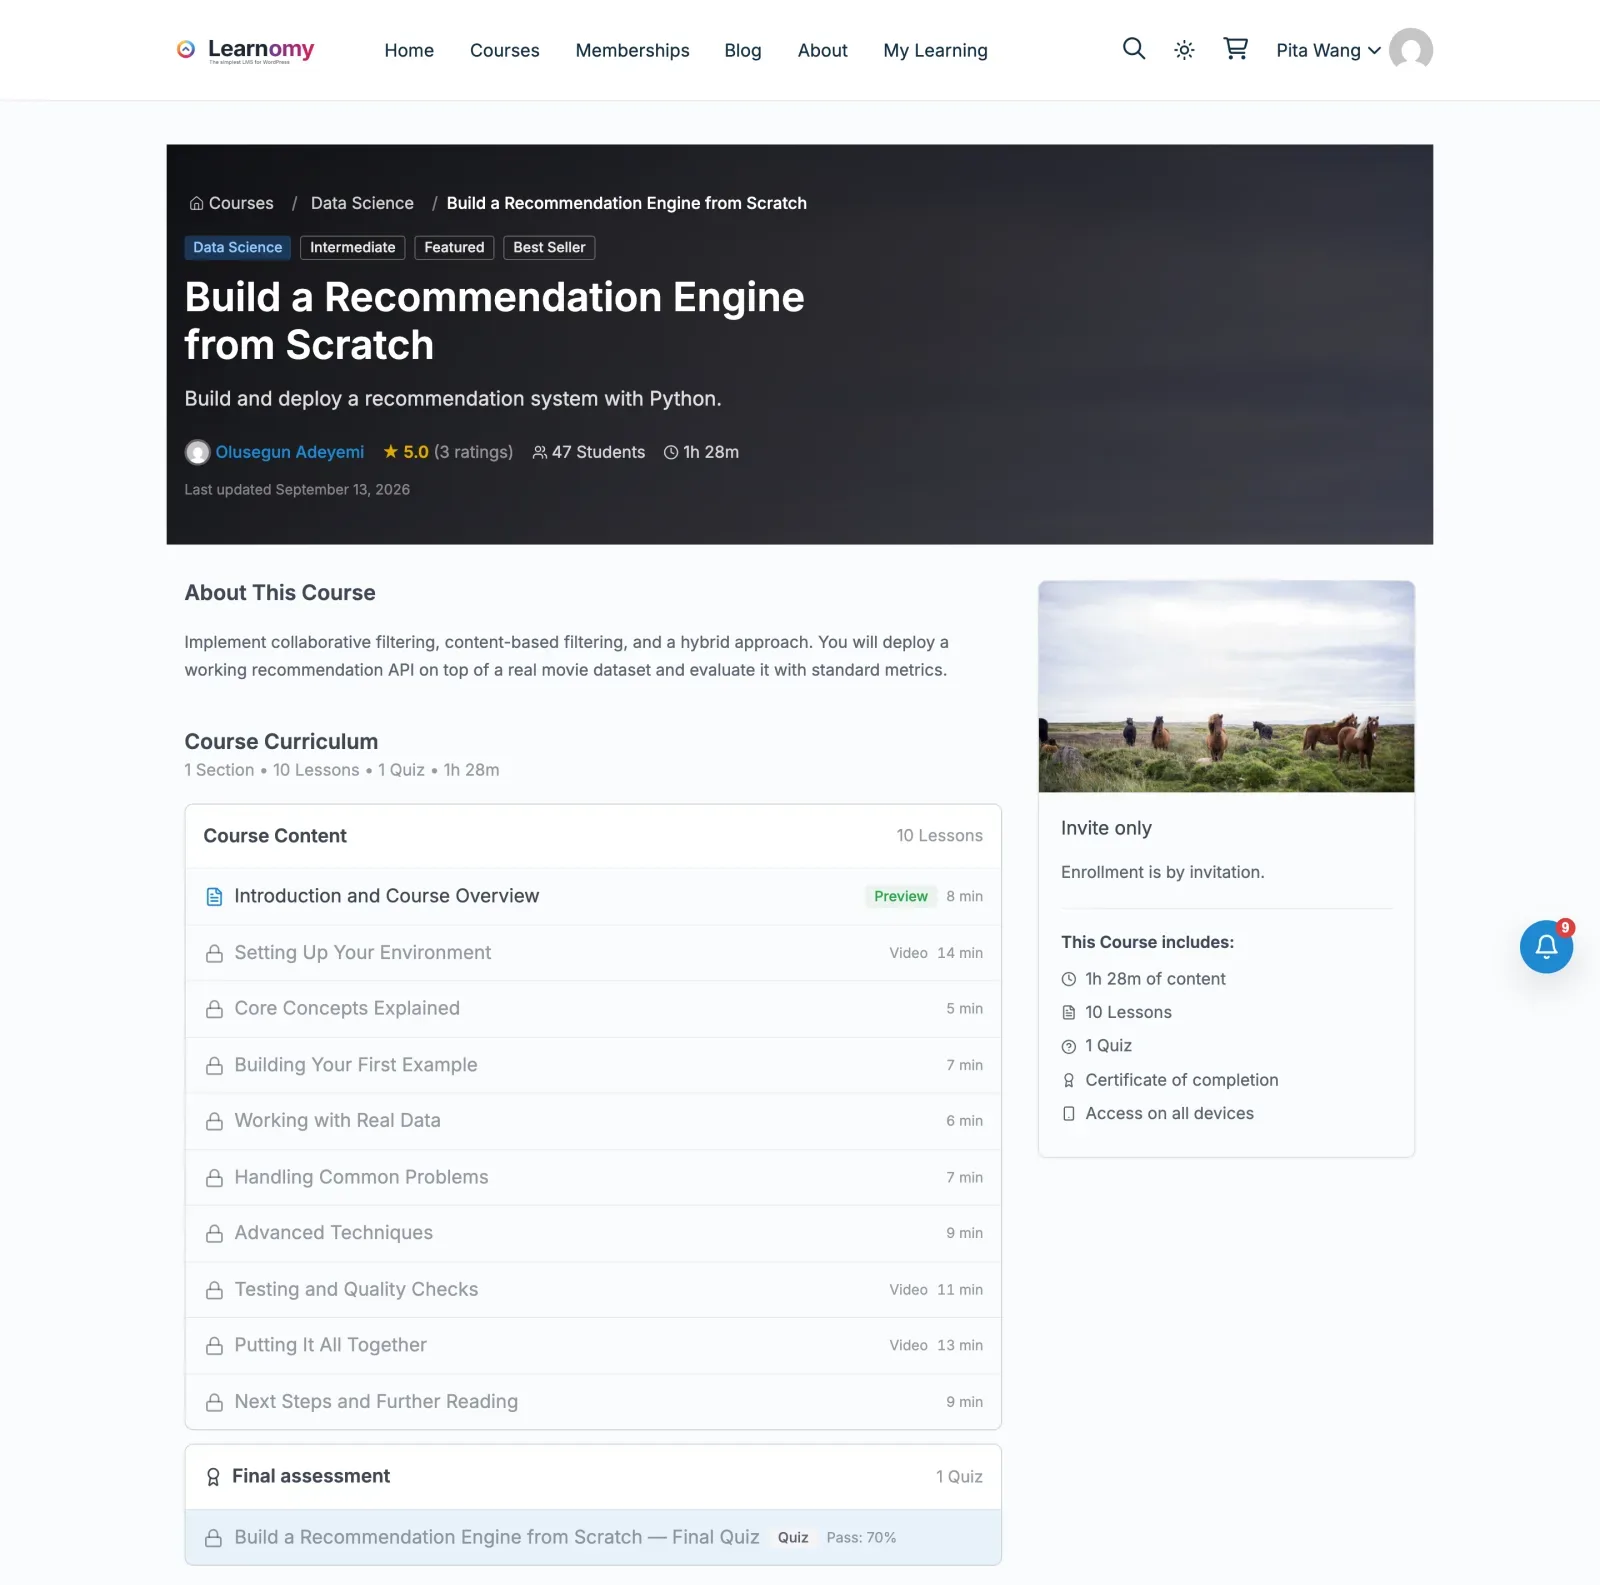Select Next Steps and Further Reading lesson
The image size is (1600, 1585).
click(x=593, y=1401)
